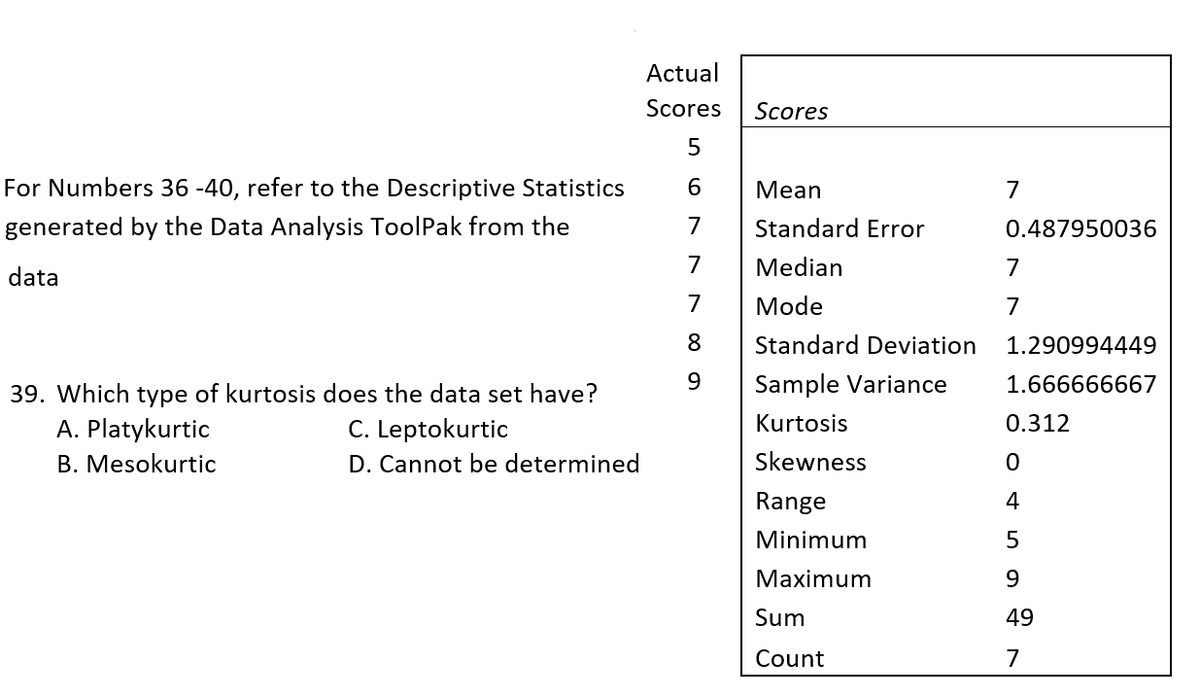Select the Range value 4
Viewport: 1200px width, 697px height.
pyautogui.click(x=1012, y=502)
